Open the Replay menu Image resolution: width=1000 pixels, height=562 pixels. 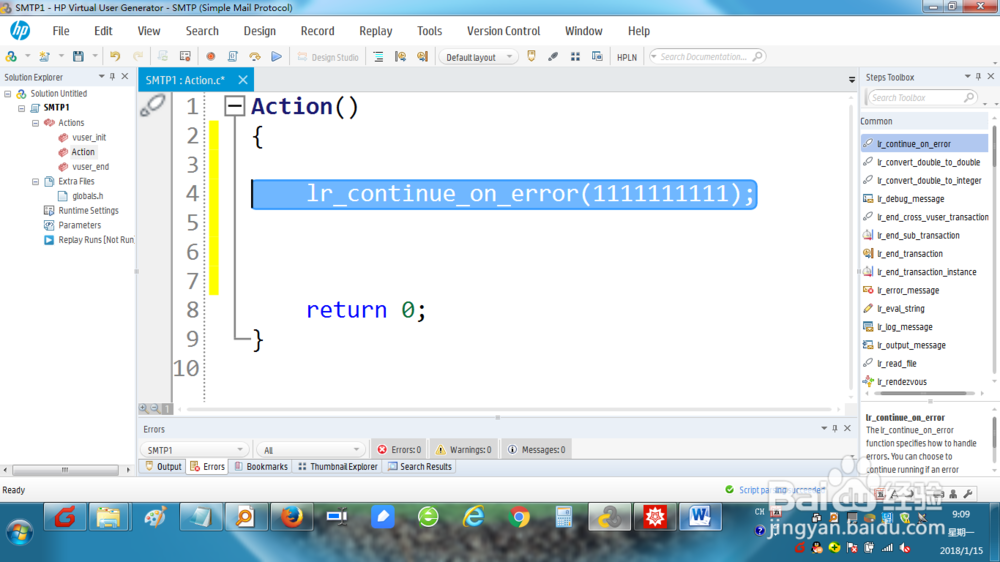pyautogui.click(x=375, y=31)
